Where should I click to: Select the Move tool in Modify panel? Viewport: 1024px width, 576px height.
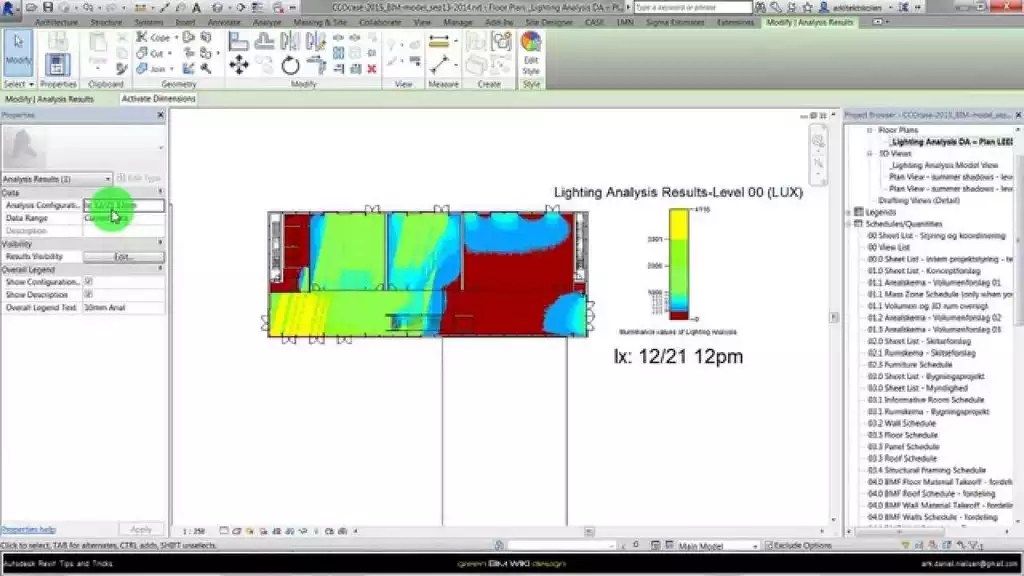point(237,65)
